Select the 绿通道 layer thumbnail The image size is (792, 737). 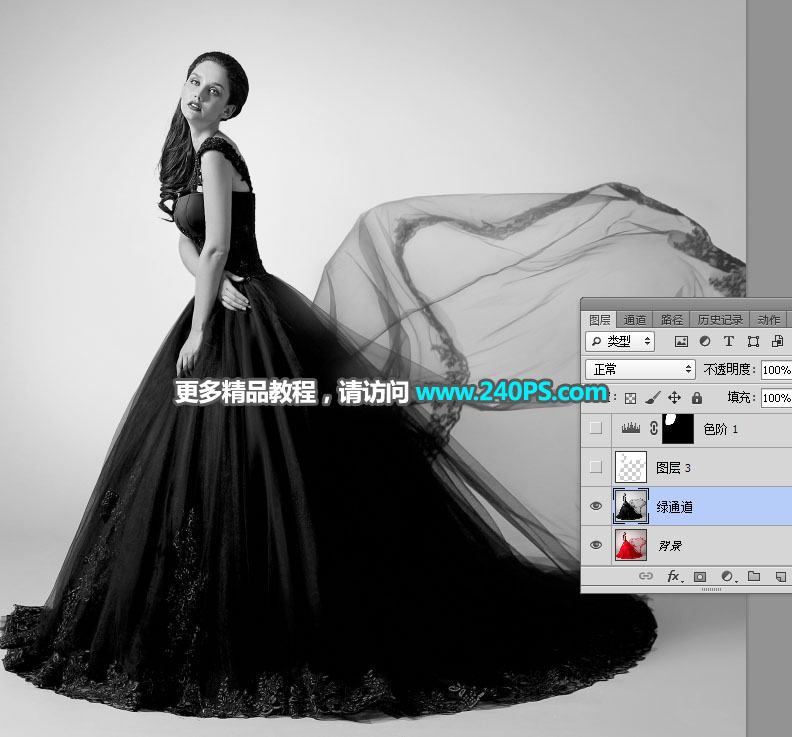tap(631, 506)
